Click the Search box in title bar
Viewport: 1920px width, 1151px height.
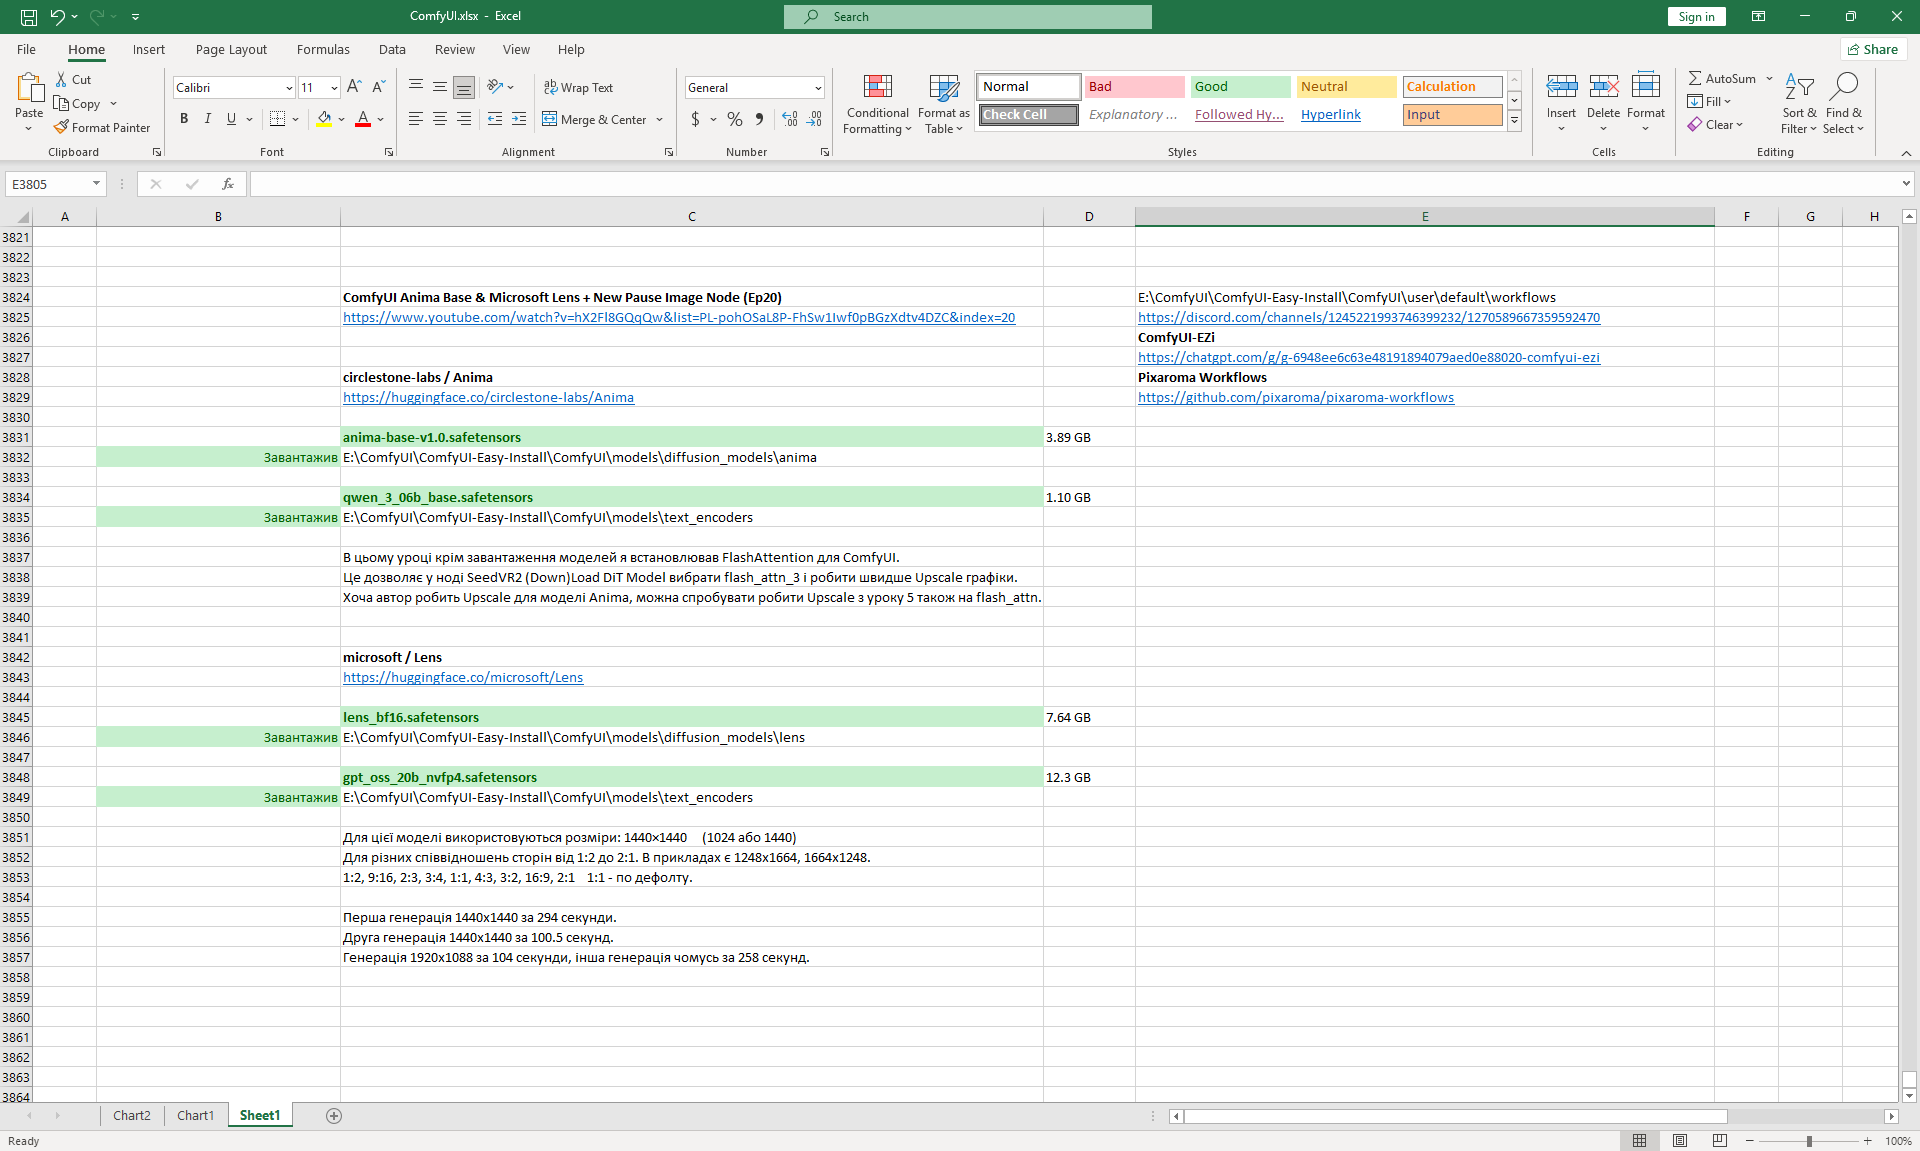coord(968,16)
